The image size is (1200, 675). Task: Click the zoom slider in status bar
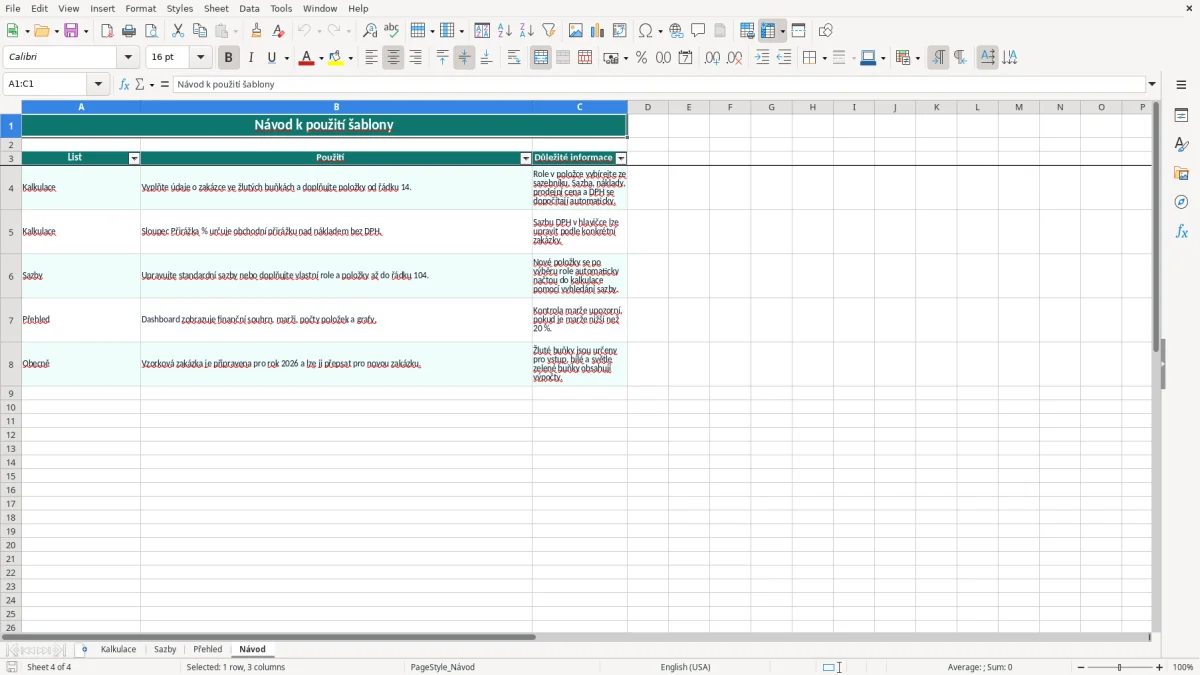click(x=1120, y=667)
